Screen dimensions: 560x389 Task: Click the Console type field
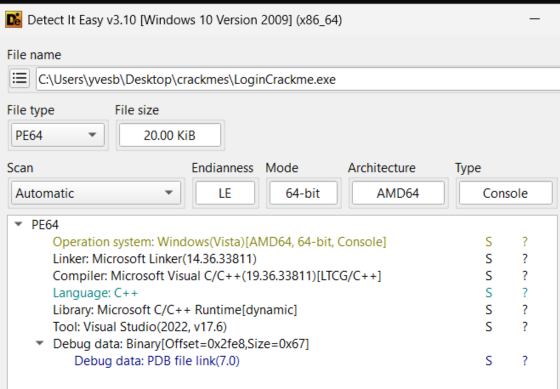point(505,193)
